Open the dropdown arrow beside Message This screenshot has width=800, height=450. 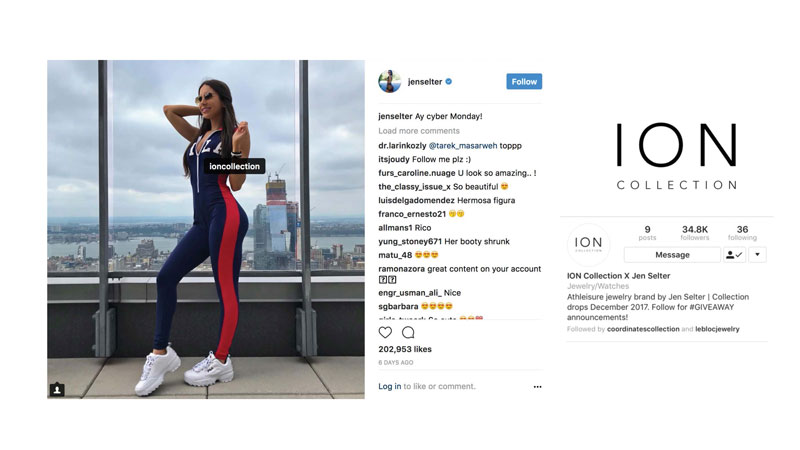click(x=757, y=255)
